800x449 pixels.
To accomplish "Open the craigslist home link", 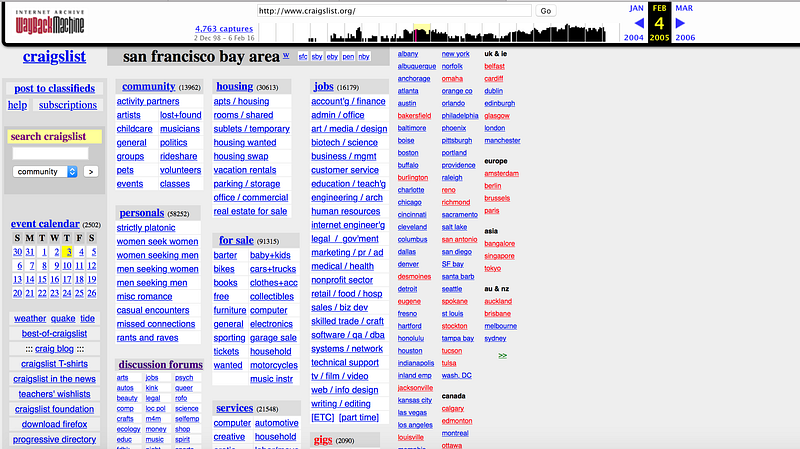I will [54, 57].
